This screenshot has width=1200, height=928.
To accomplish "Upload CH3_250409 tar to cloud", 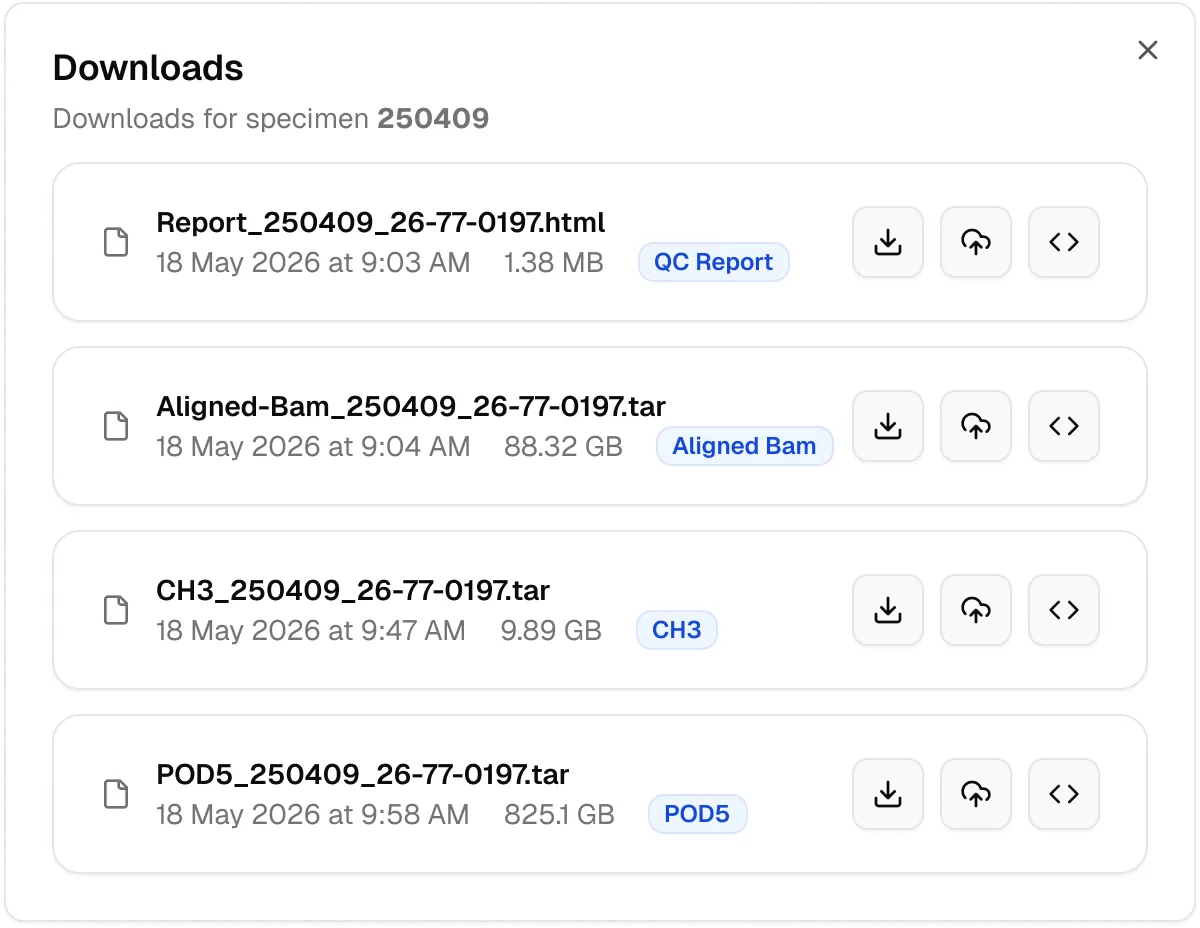I will [x=975, y=610].
